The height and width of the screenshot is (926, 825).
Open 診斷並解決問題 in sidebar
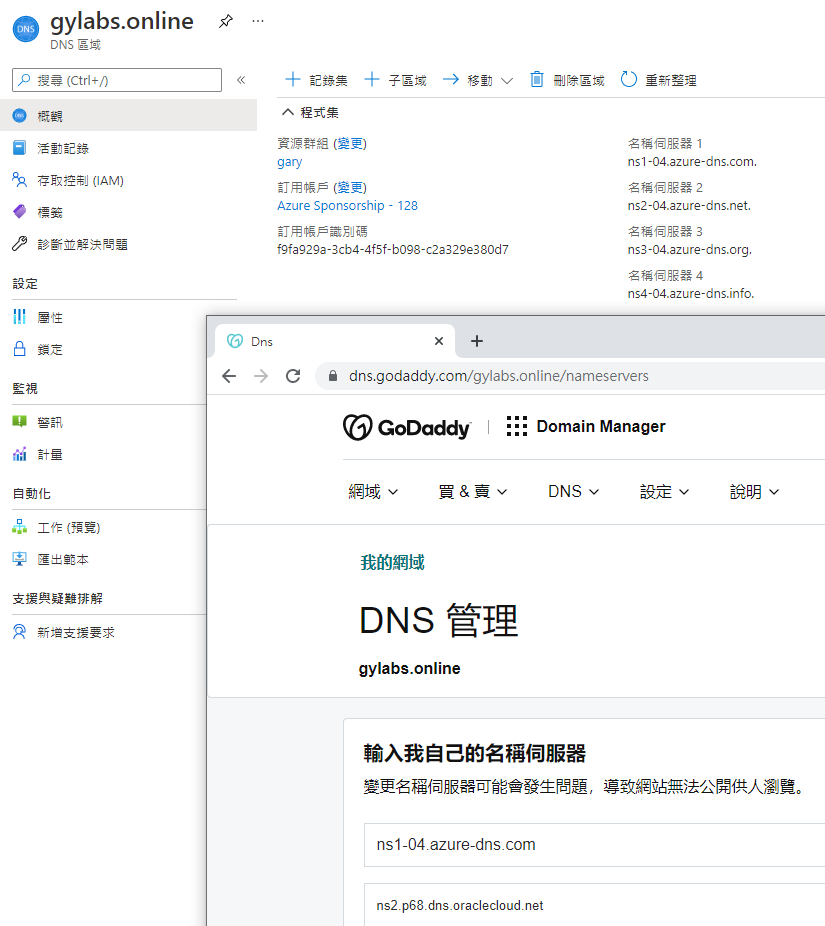tap(83, 244)
